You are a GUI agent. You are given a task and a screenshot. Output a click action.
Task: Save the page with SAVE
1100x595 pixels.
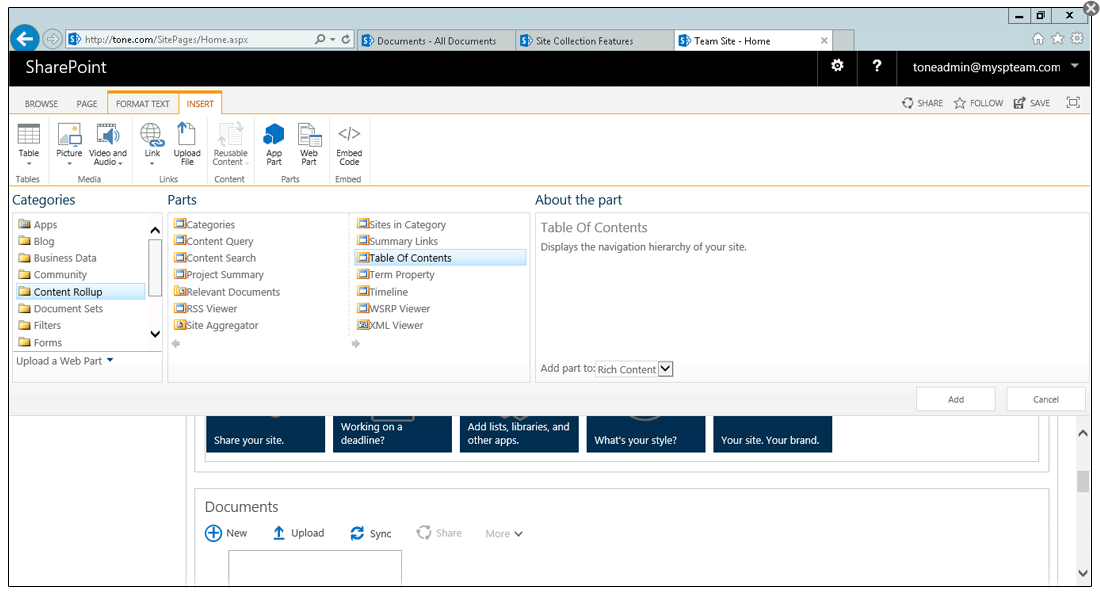coord(1032,103)
